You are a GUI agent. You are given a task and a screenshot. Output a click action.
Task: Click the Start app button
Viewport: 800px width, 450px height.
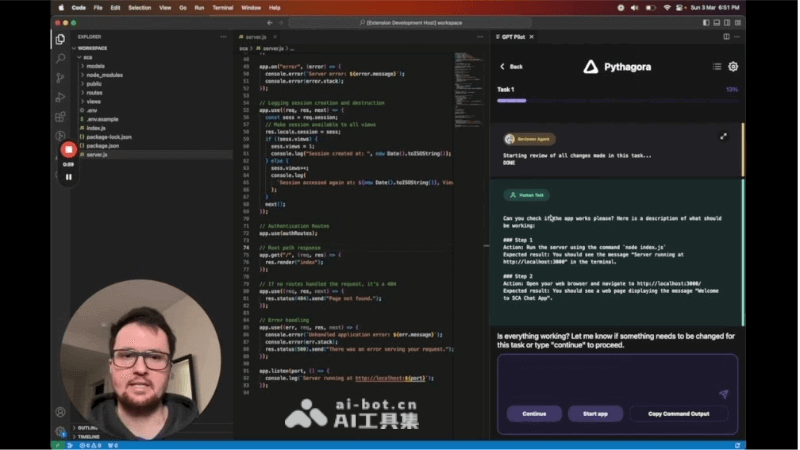(x=595, y=413)
